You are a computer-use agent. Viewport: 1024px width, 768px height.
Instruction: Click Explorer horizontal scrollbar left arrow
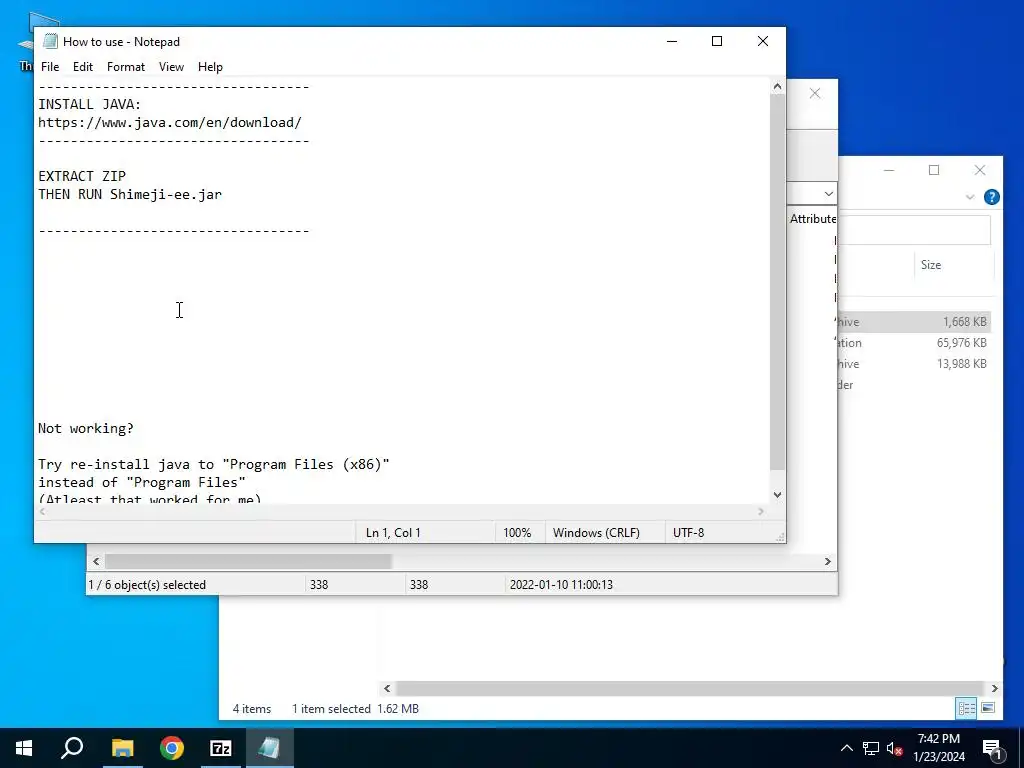click(387, 688)
